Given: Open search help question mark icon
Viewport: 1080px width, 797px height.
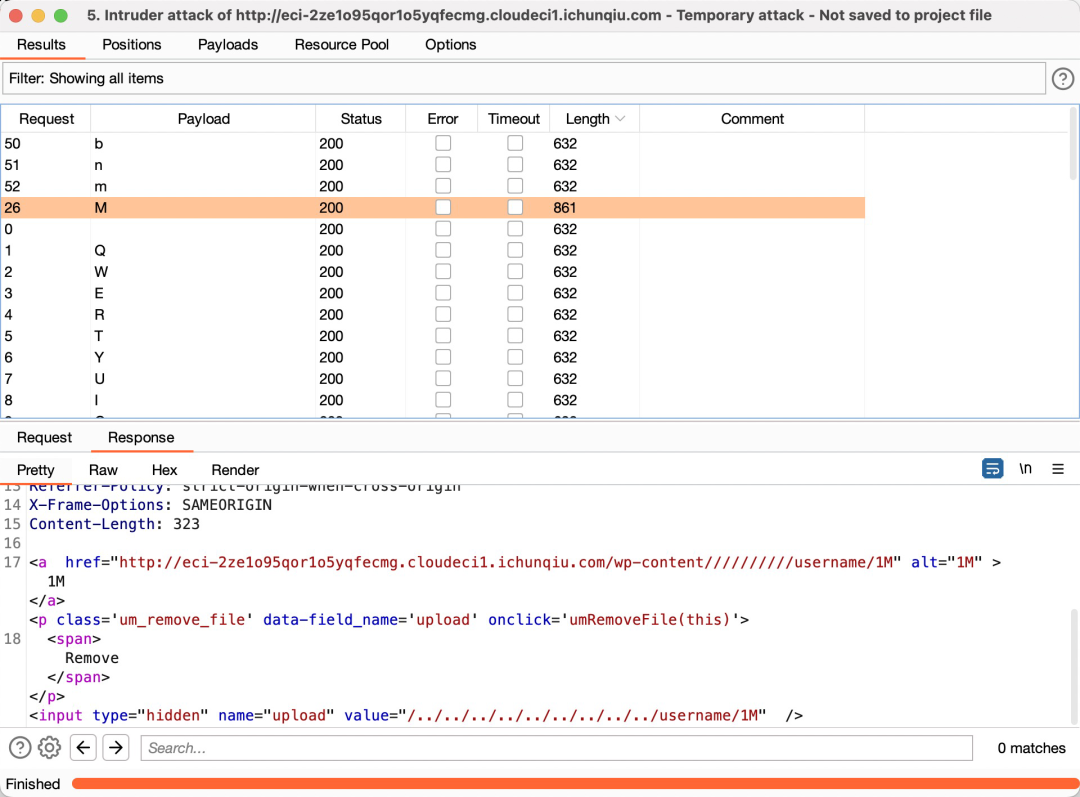Looking at the screenshot, I should point(20,747).
